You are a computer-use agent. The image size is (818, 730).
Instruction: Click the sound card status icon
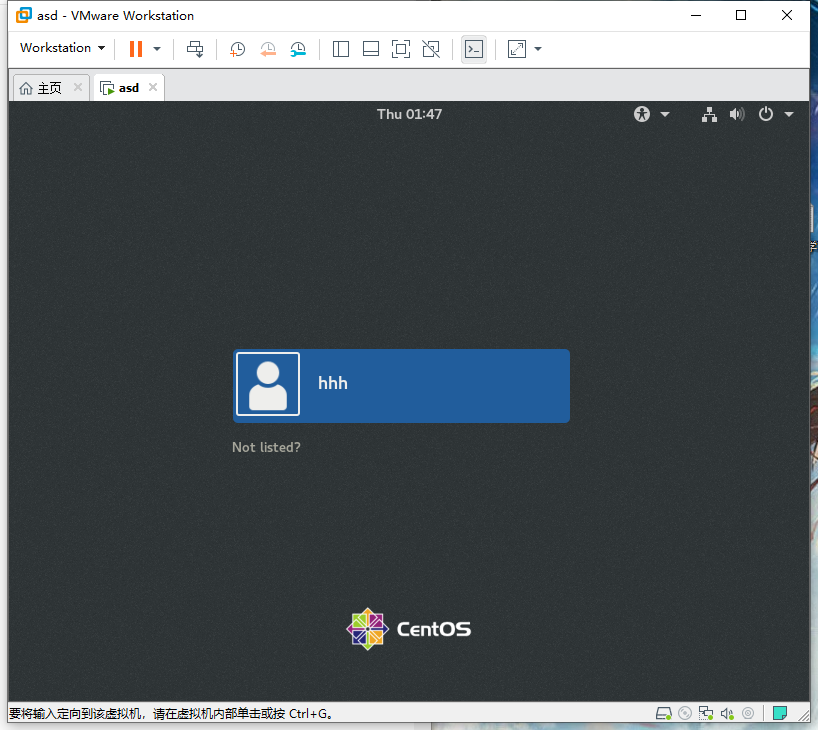click(727, 713)
